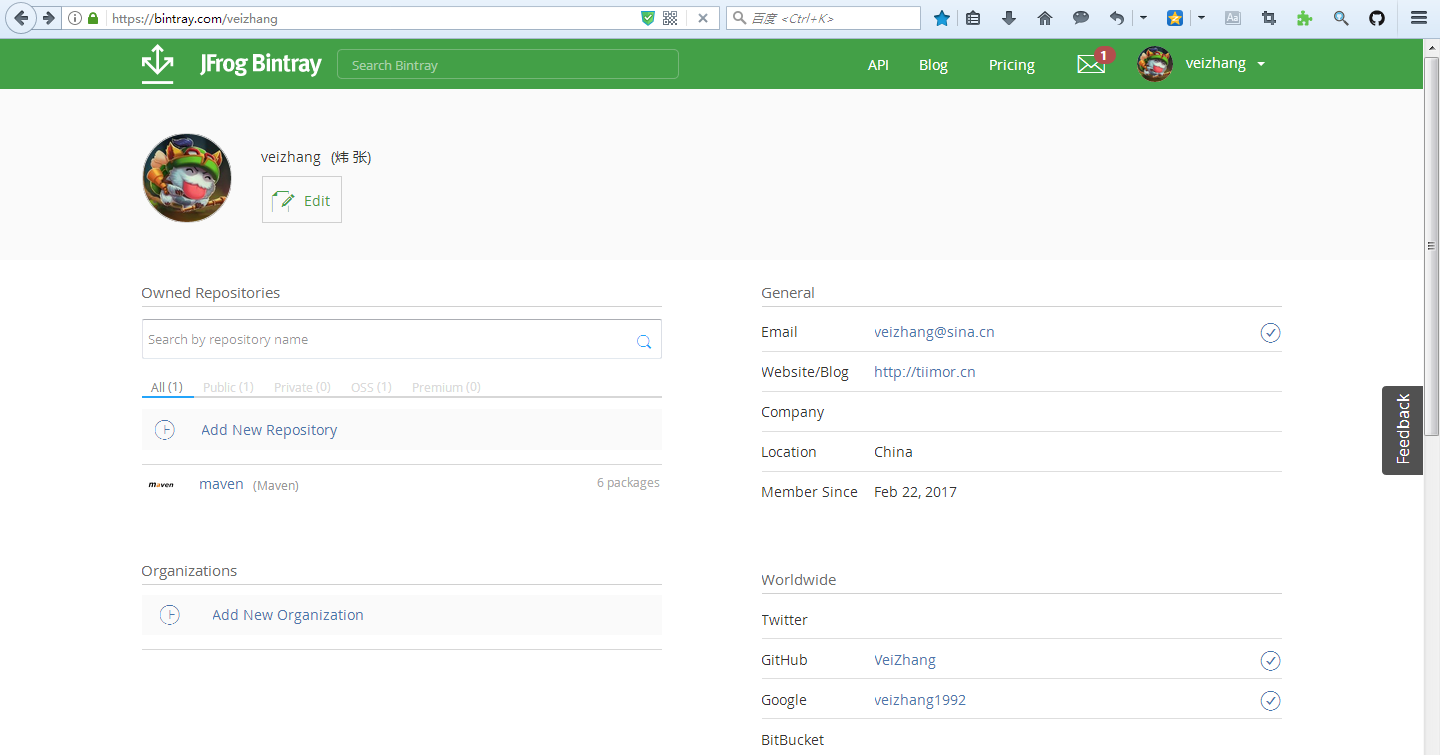Open dropdown arrow next to undo icon
1440x755 pixels.
pos(1143,18)
